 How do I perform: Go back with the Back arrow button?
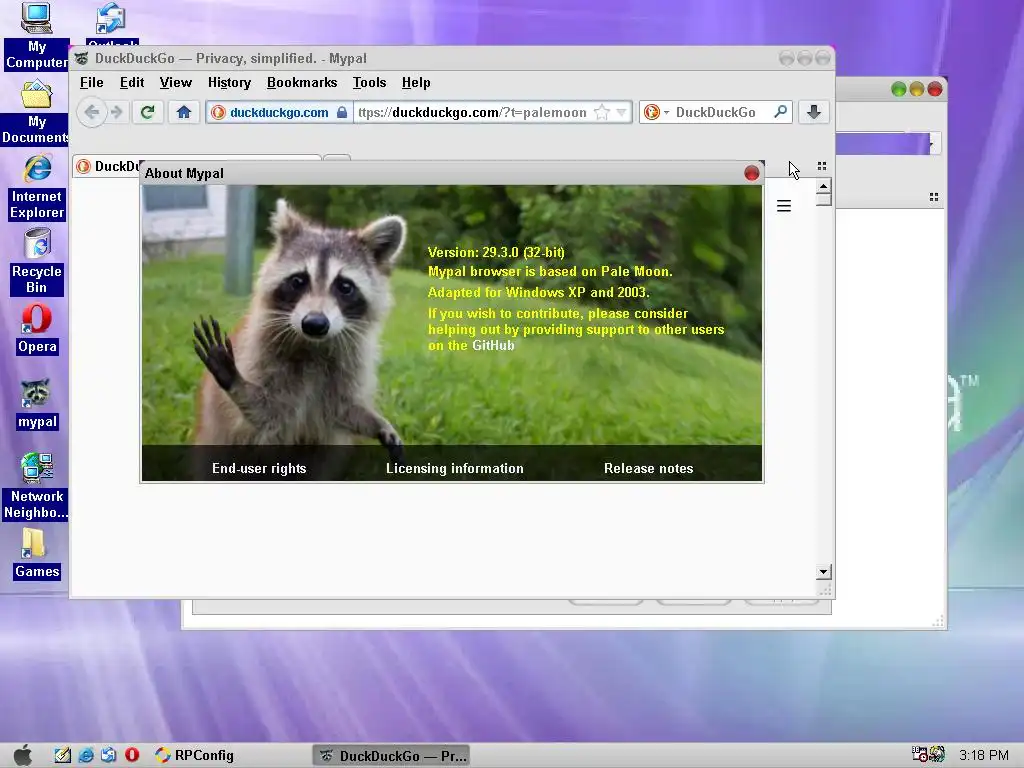click(x=92, y=112)
